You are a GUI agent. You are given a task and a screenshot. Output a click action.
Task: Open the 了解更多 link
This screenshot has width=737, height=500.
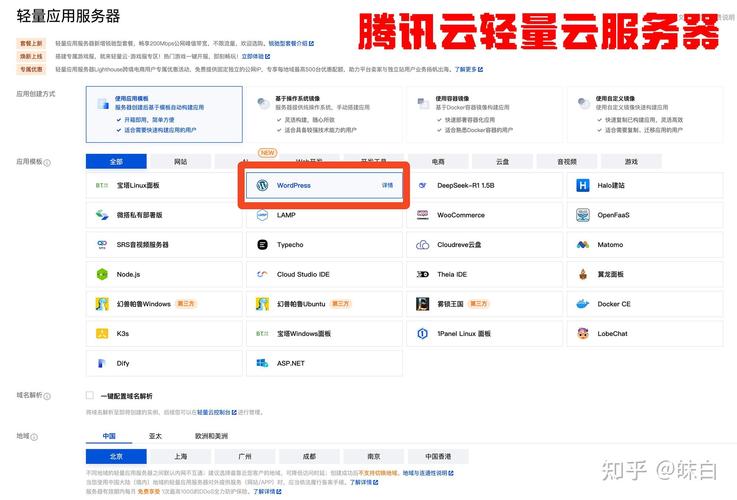click(469, 70)
